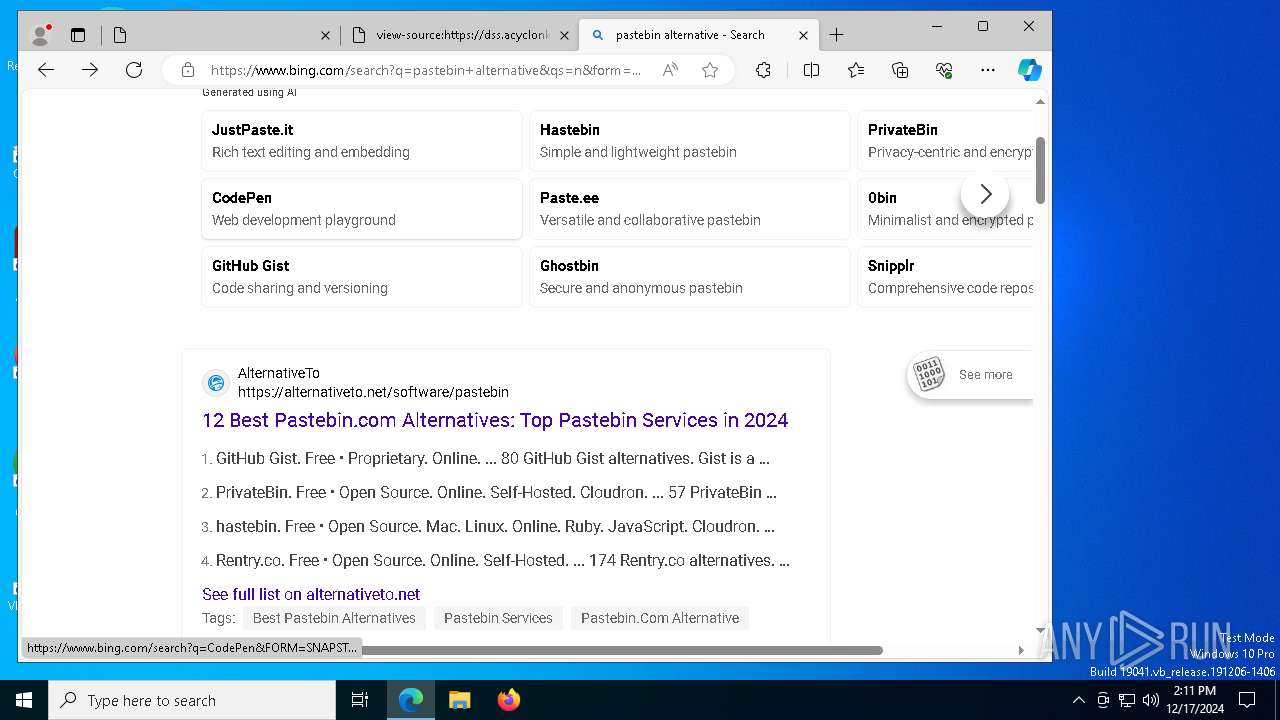Select Best Pastebin Alternatives tag
This screenshot has height=720, width=1280.
click(x=334, y=618)
